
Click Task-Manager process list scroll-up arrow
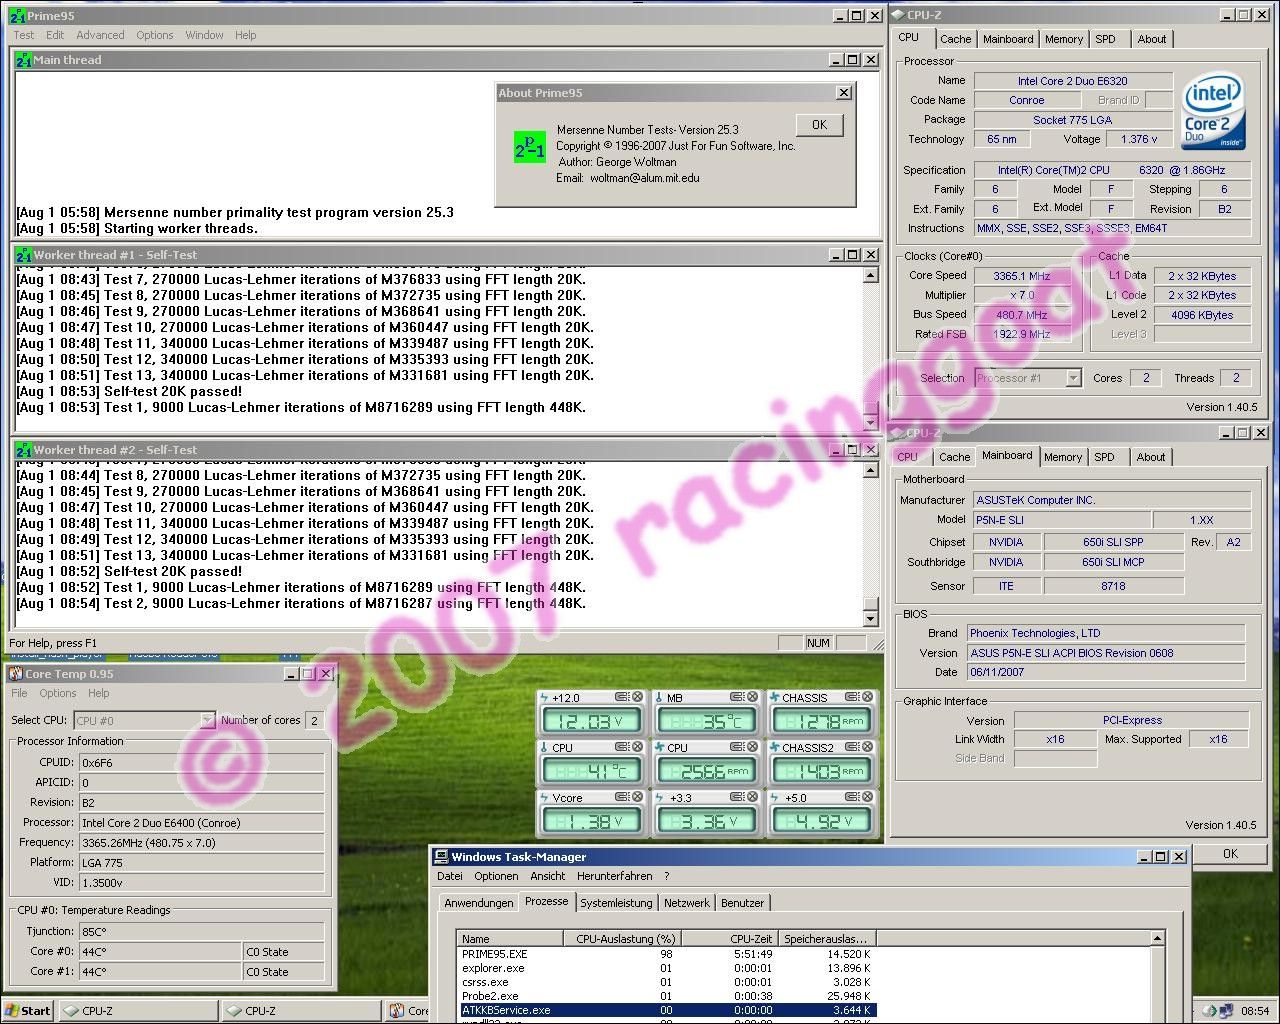(1157, 939)
